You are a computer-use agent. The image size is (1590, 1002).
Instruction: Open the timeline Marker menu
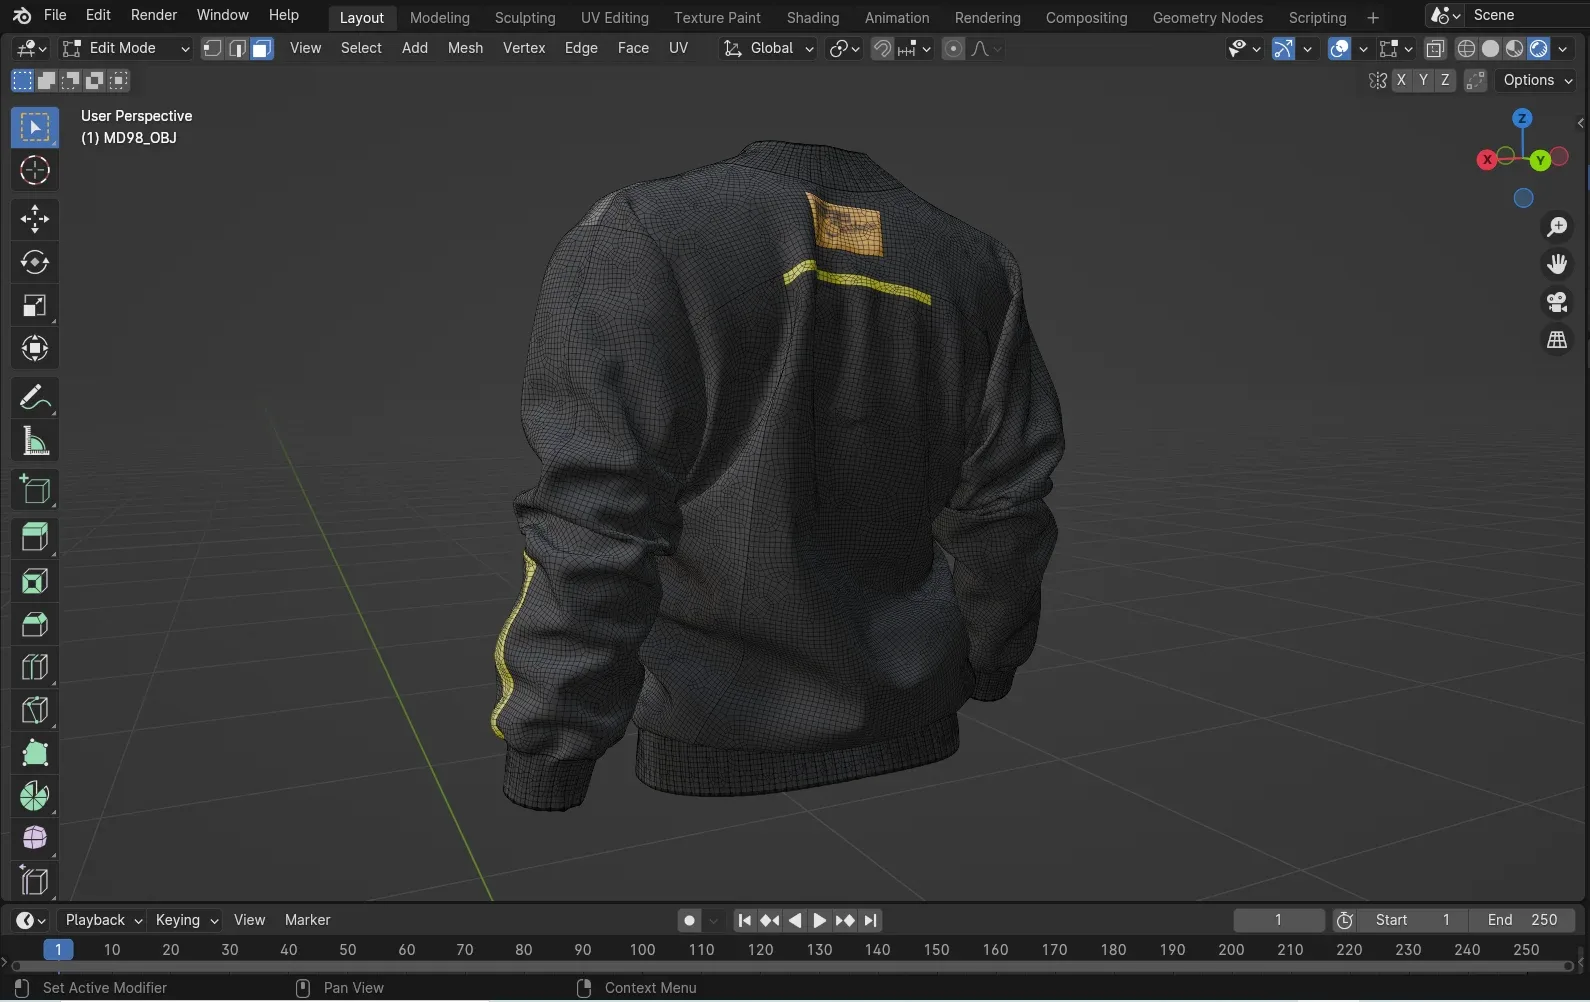(x=307, y=921)
